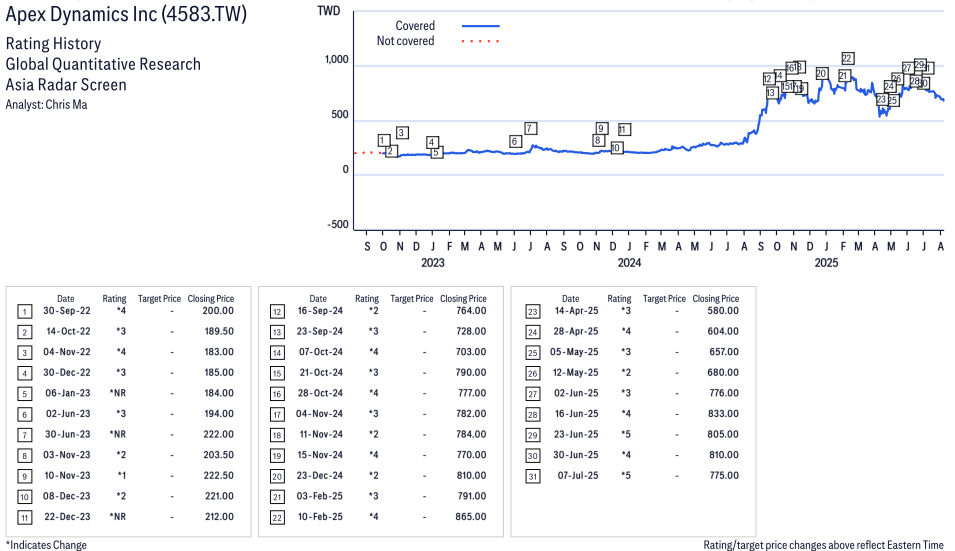Click table index box 23 beside 14-Apr-25
Screen dimensions: 955x551
tap(532, 312)
